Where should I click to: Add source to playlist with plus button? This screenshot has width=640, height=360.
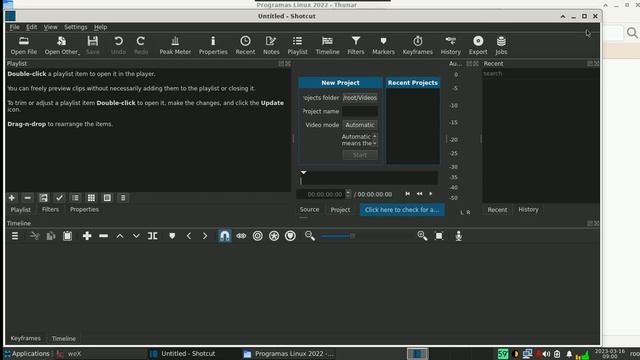click(12, 198)
